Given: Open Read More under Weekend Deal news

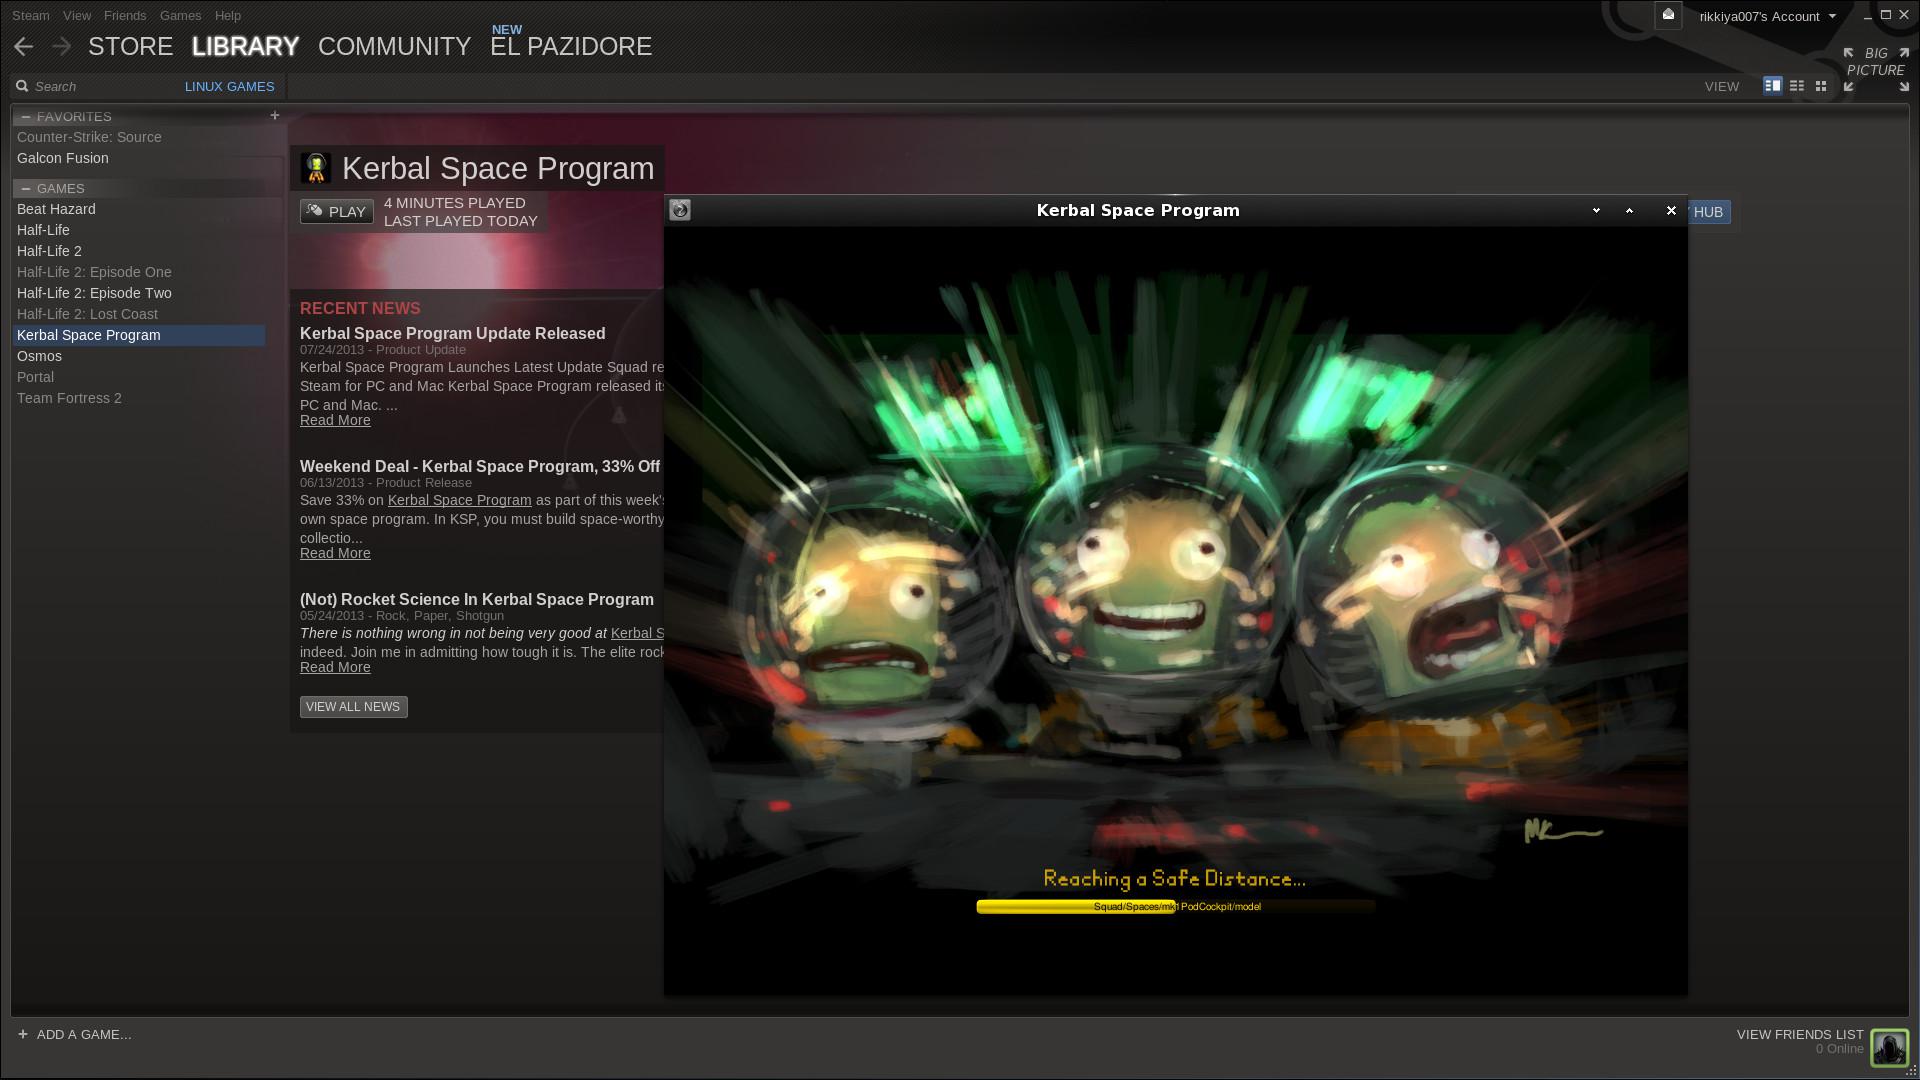Looking at the screenshot, I should click(335, 553).
